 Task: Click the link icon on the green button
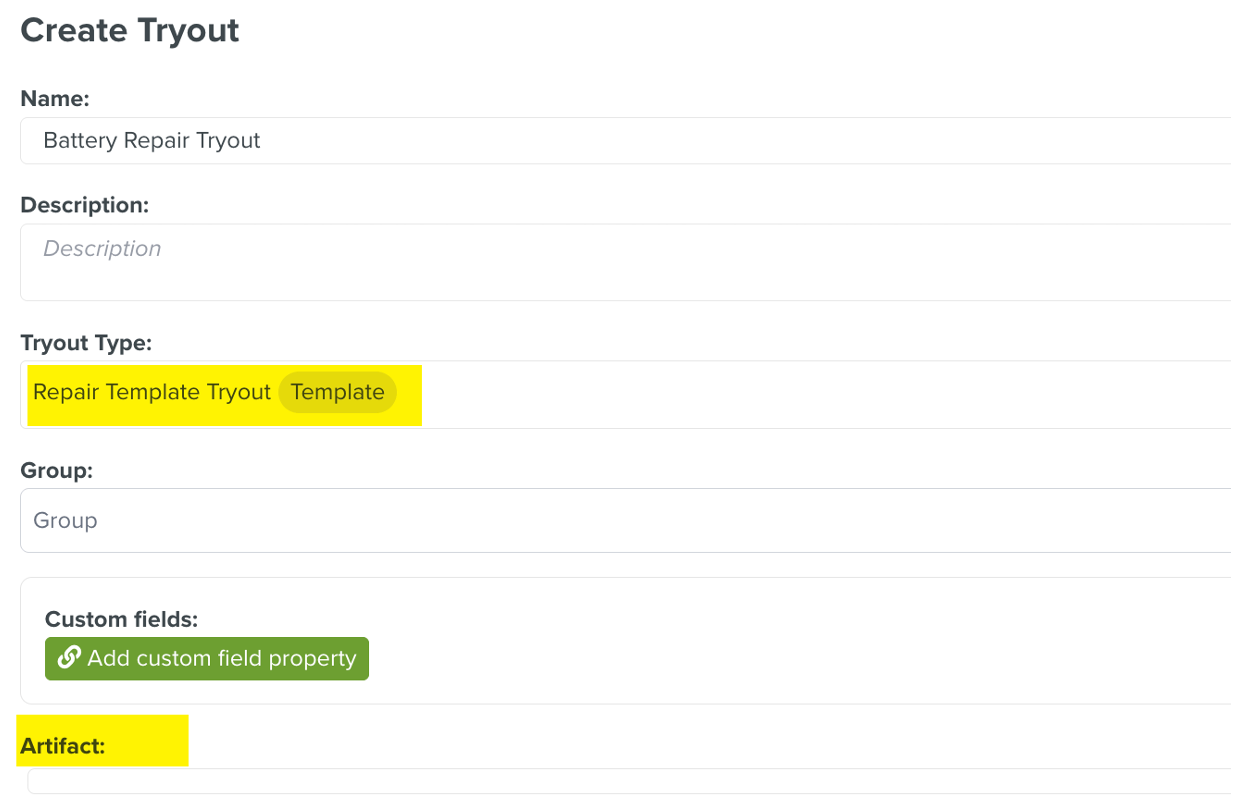[x=69, y=658]
